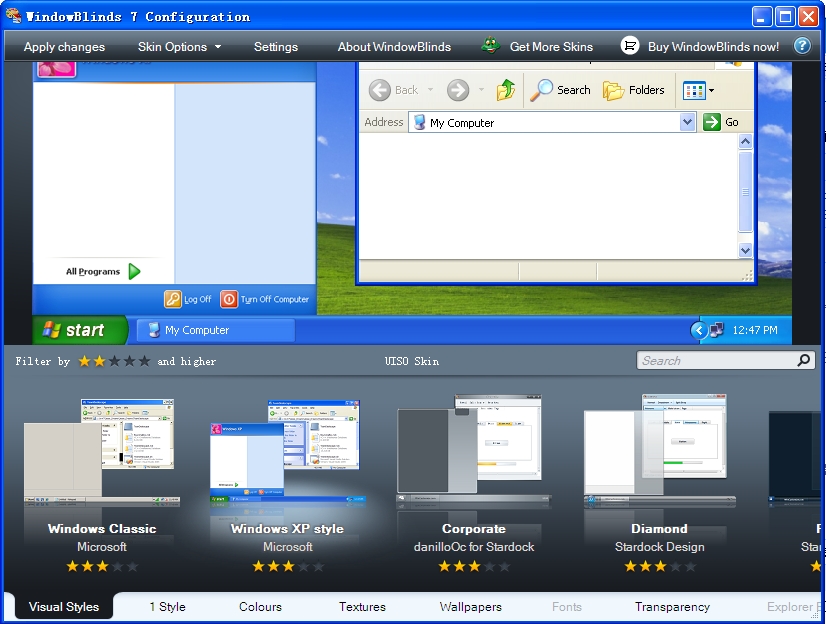826x624 pixels.
Task: Expand the Address bar dropdown arrow
Action: (x=687, y=122)
